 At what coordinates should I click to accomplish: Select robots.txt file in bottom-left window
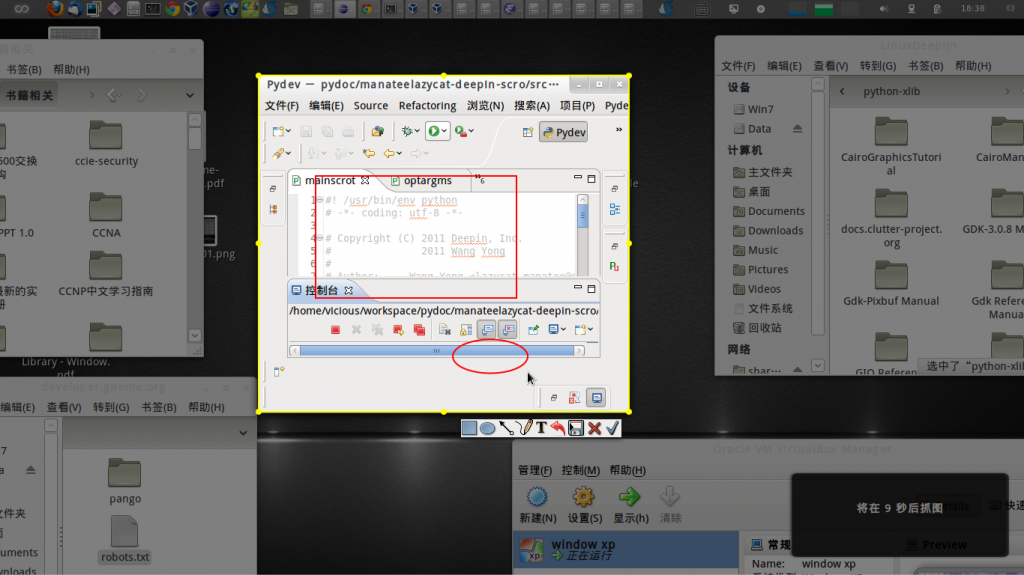125,540
